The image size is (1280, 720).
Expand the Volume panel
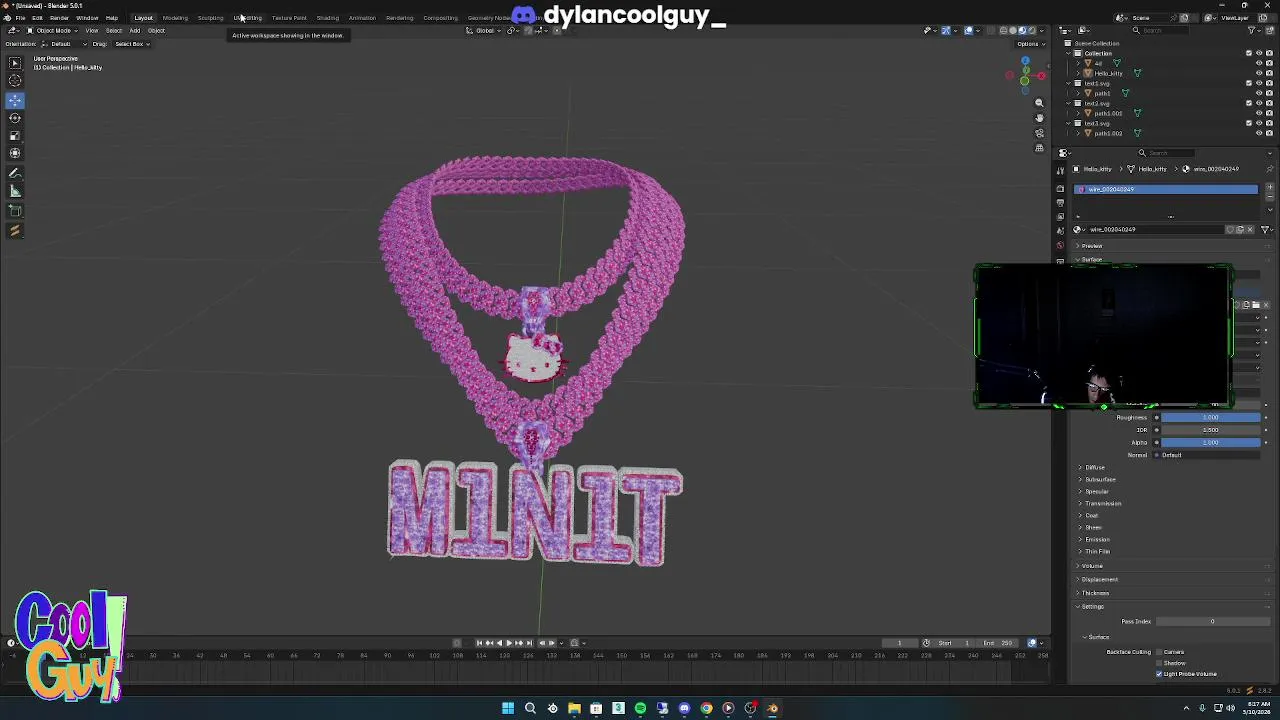[x=1090, y=566]
